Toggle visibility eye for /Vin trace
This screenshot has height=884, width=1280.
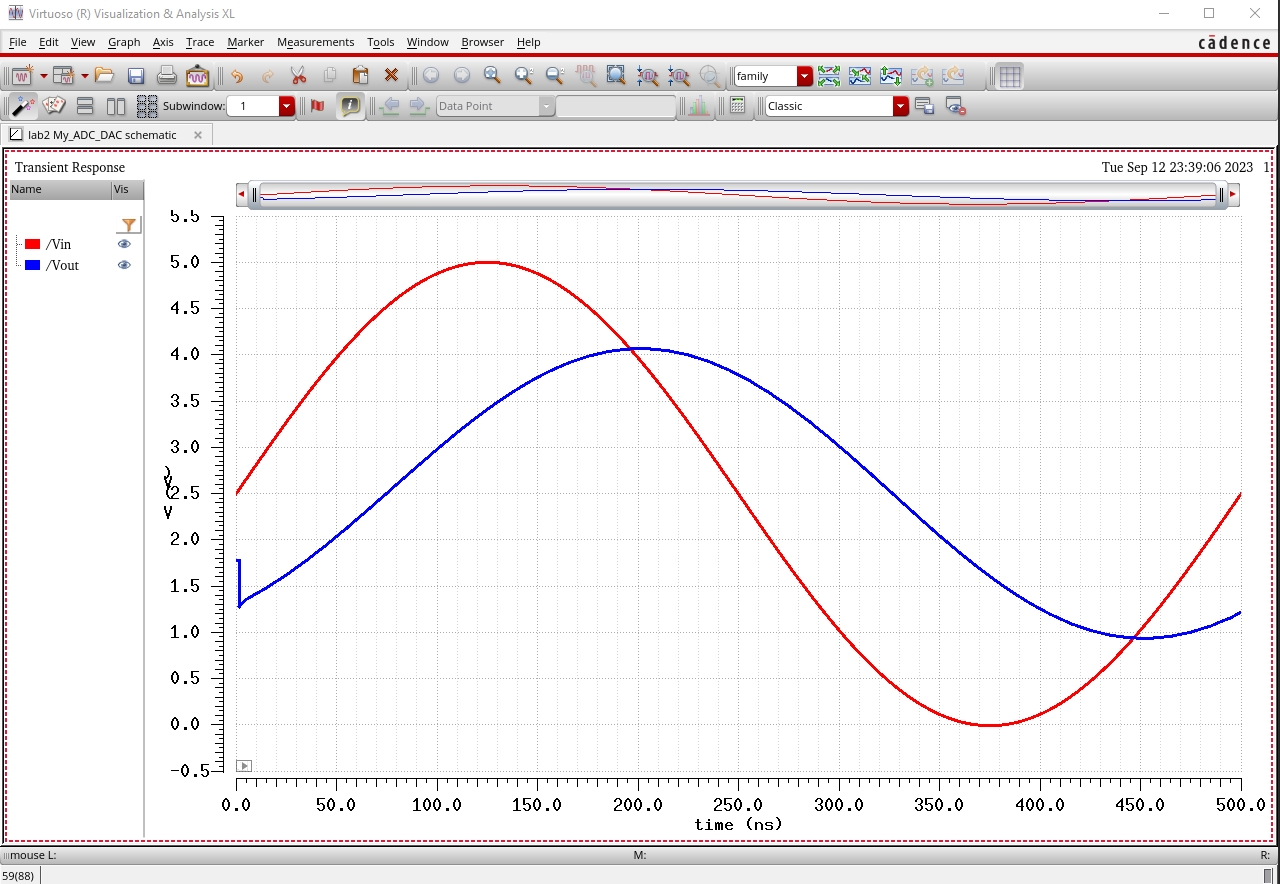(x=124, y=244)
